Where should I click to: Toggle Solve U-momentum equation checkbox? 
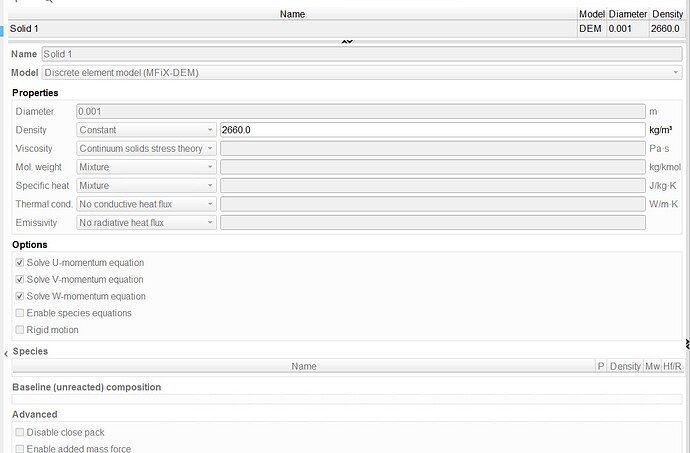(20, 262)
